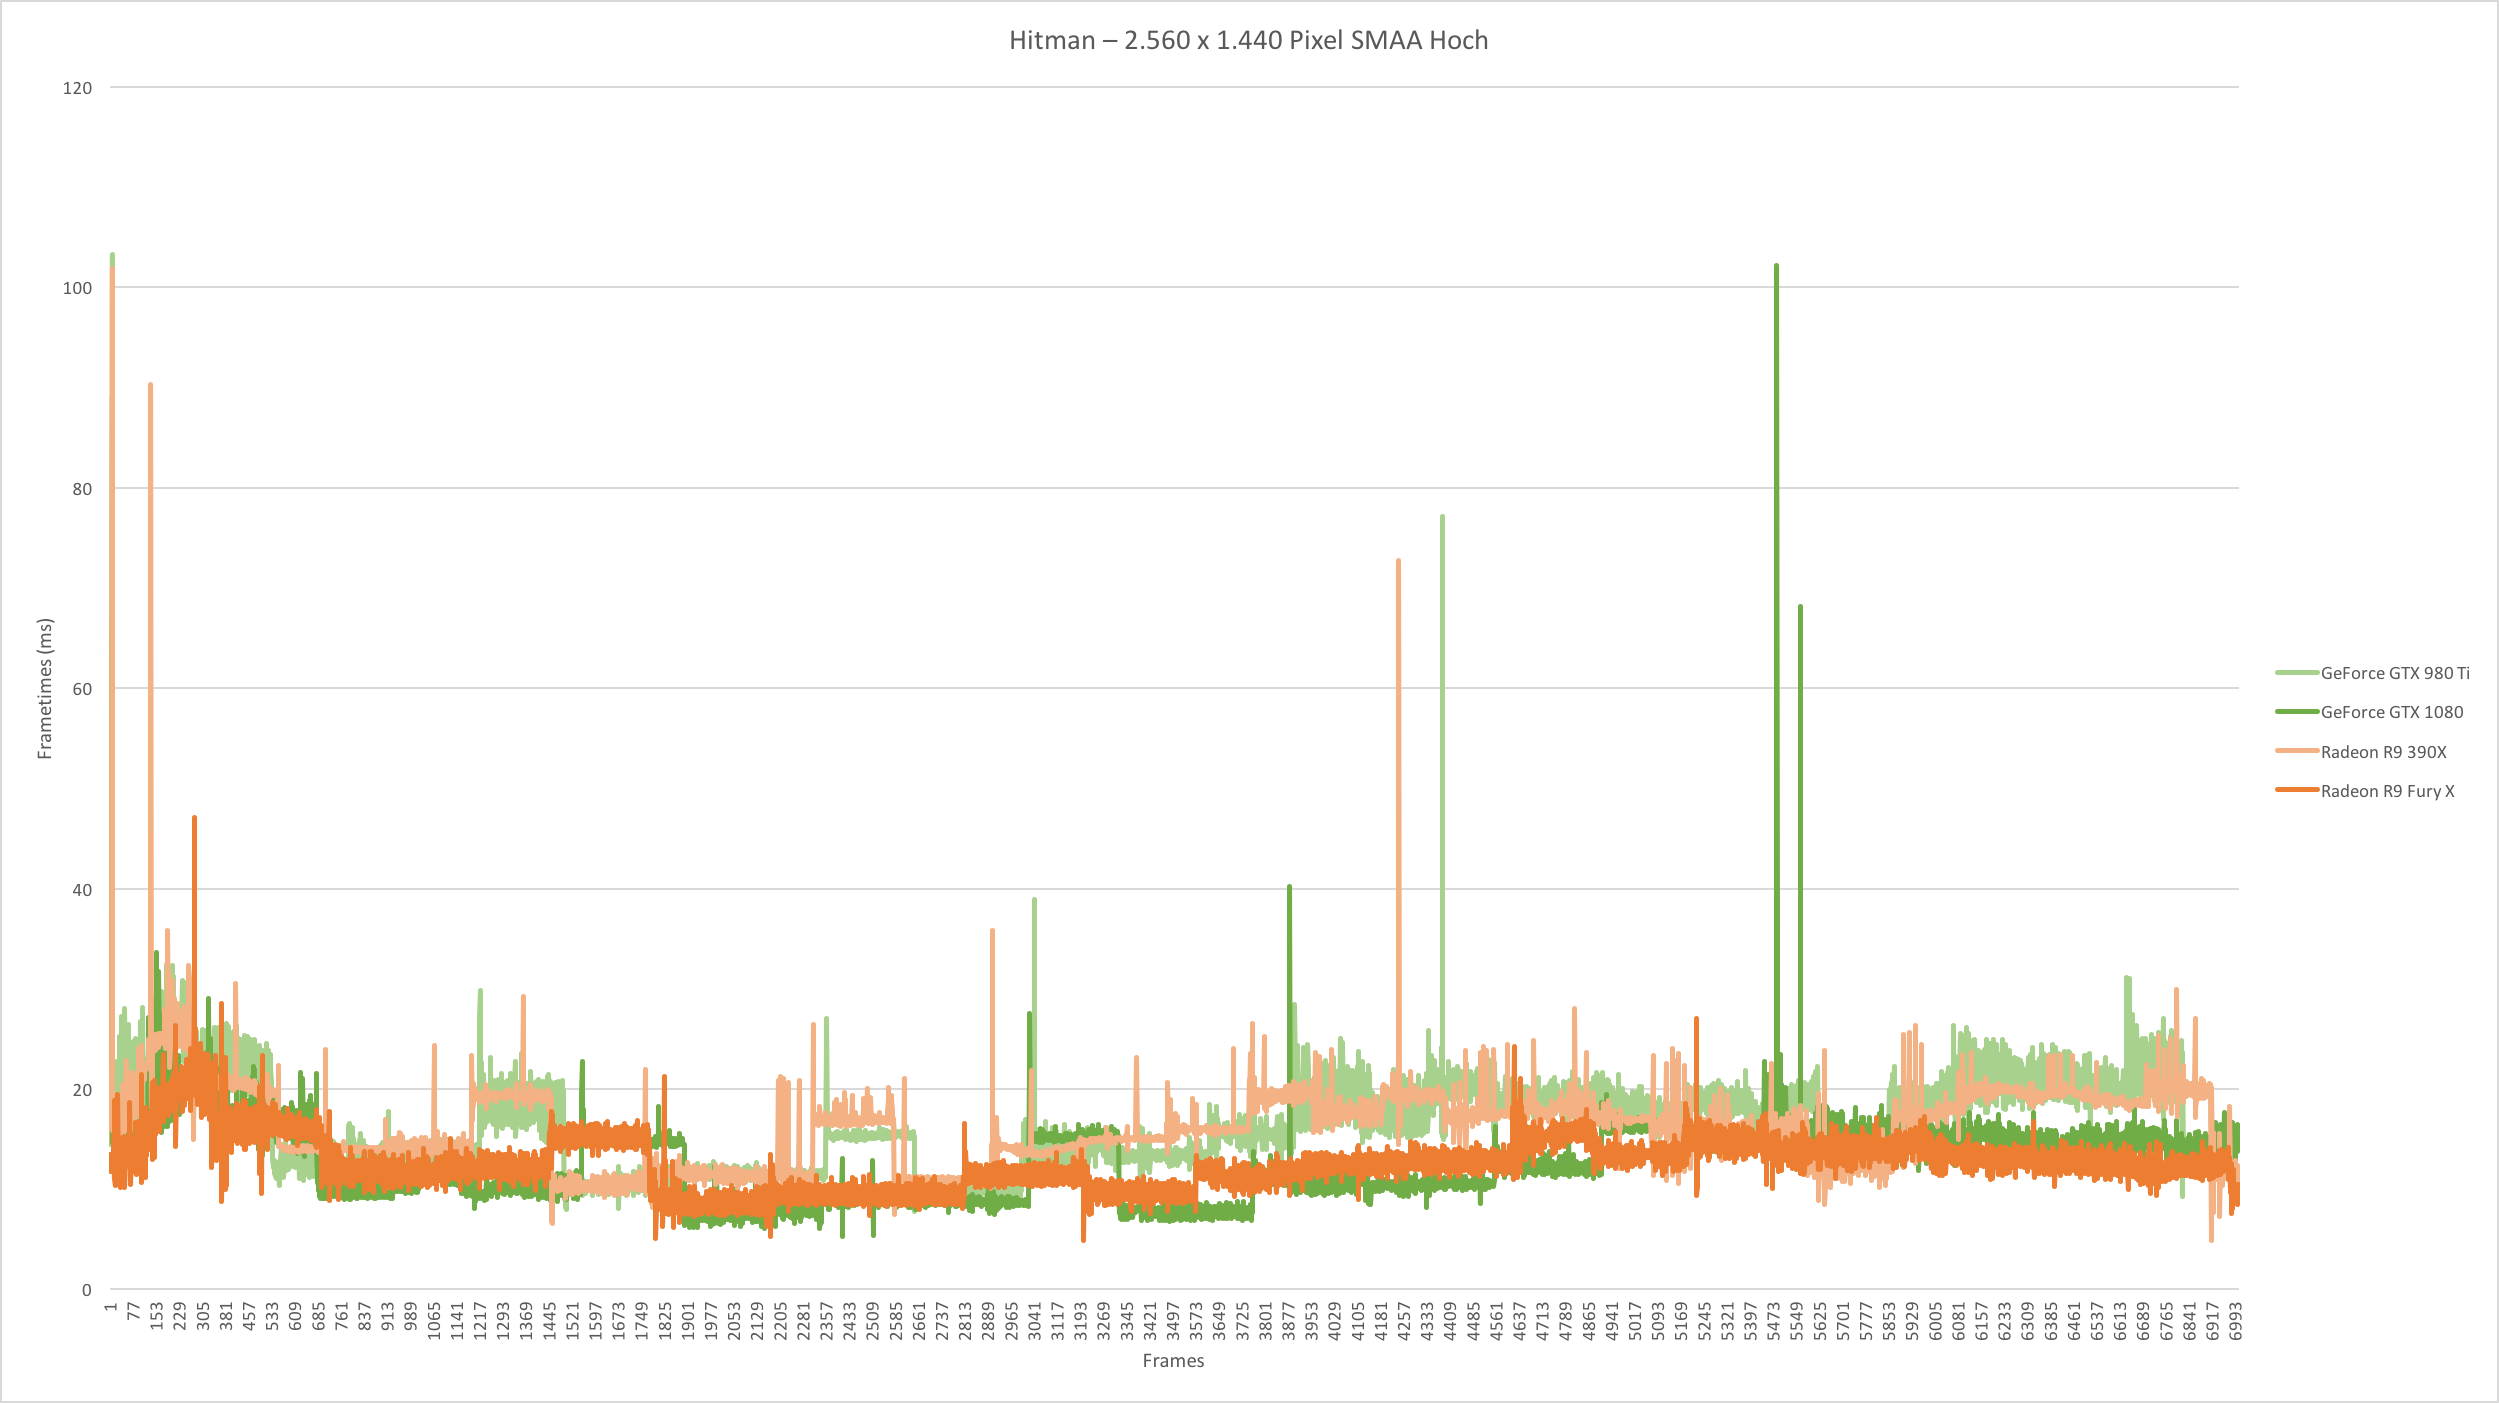Pick the dark orange R9 Fury X legend line

click(x=2297, y=790)
